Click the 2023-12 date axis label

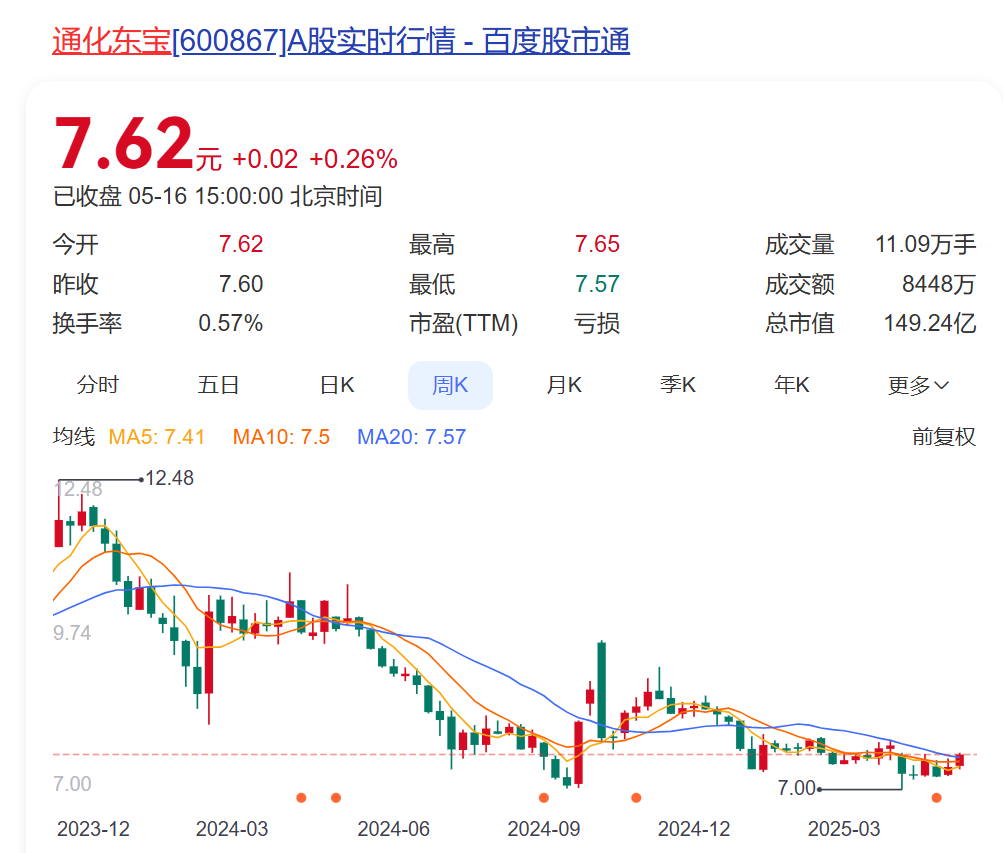tap(93, 829)
